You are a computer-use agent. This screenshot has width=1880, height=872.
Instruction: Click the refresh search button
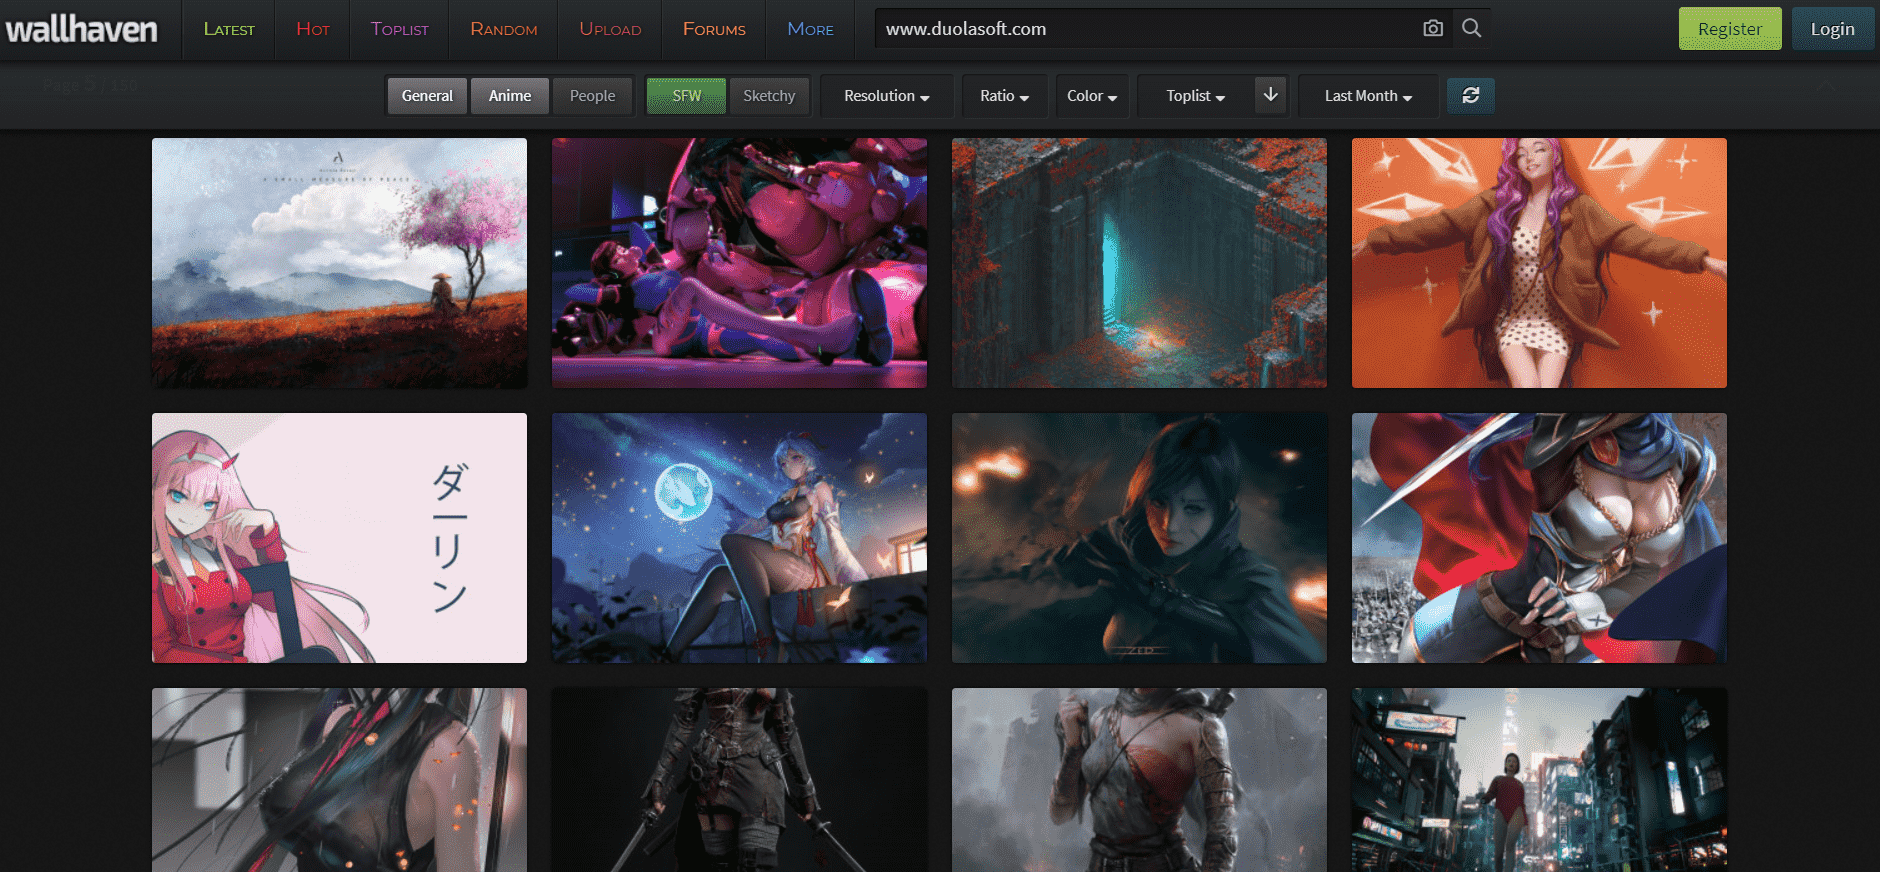point(1471,95)
